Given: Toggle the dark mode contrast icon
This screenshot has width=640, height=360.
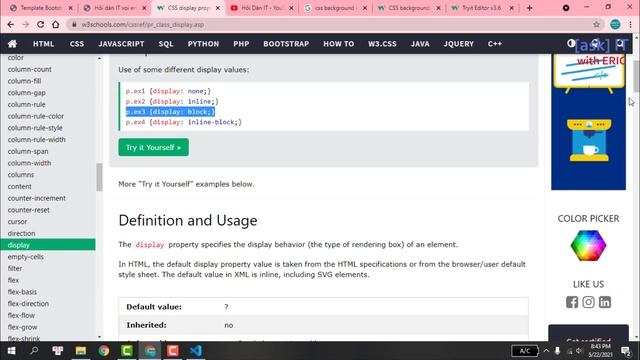Looking at the screenshot, I should (571, 43).
